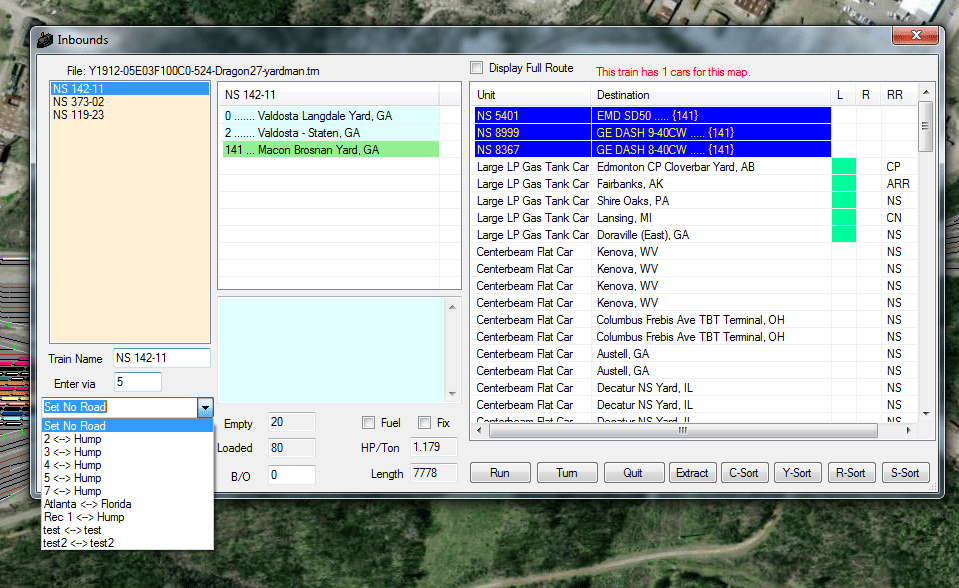The image size is (959, 588).
Task: Close the Inbounds dialog window
Action: (x=915, y=35)
